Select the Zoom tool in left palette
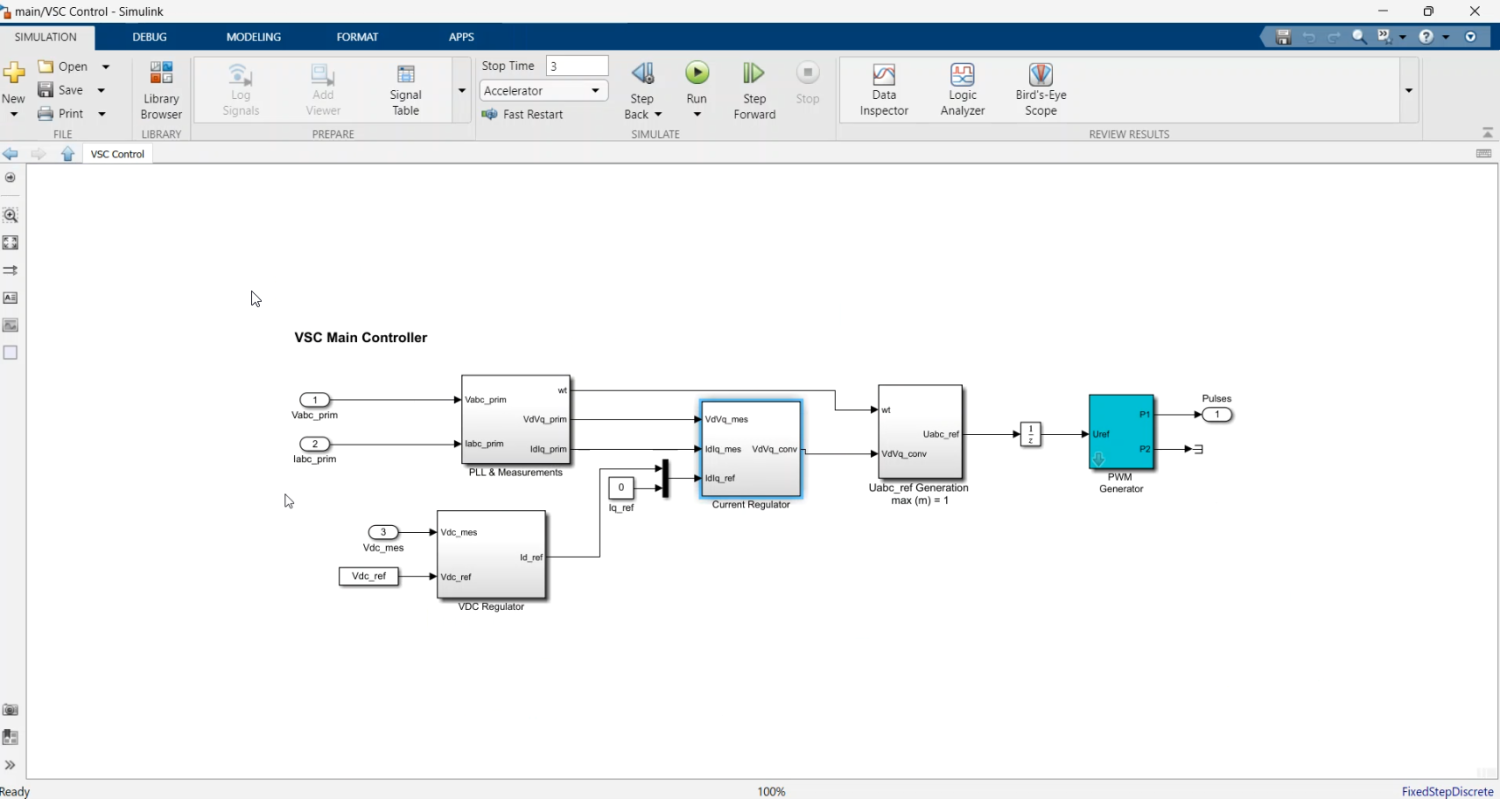 click(x=10, y=215)
